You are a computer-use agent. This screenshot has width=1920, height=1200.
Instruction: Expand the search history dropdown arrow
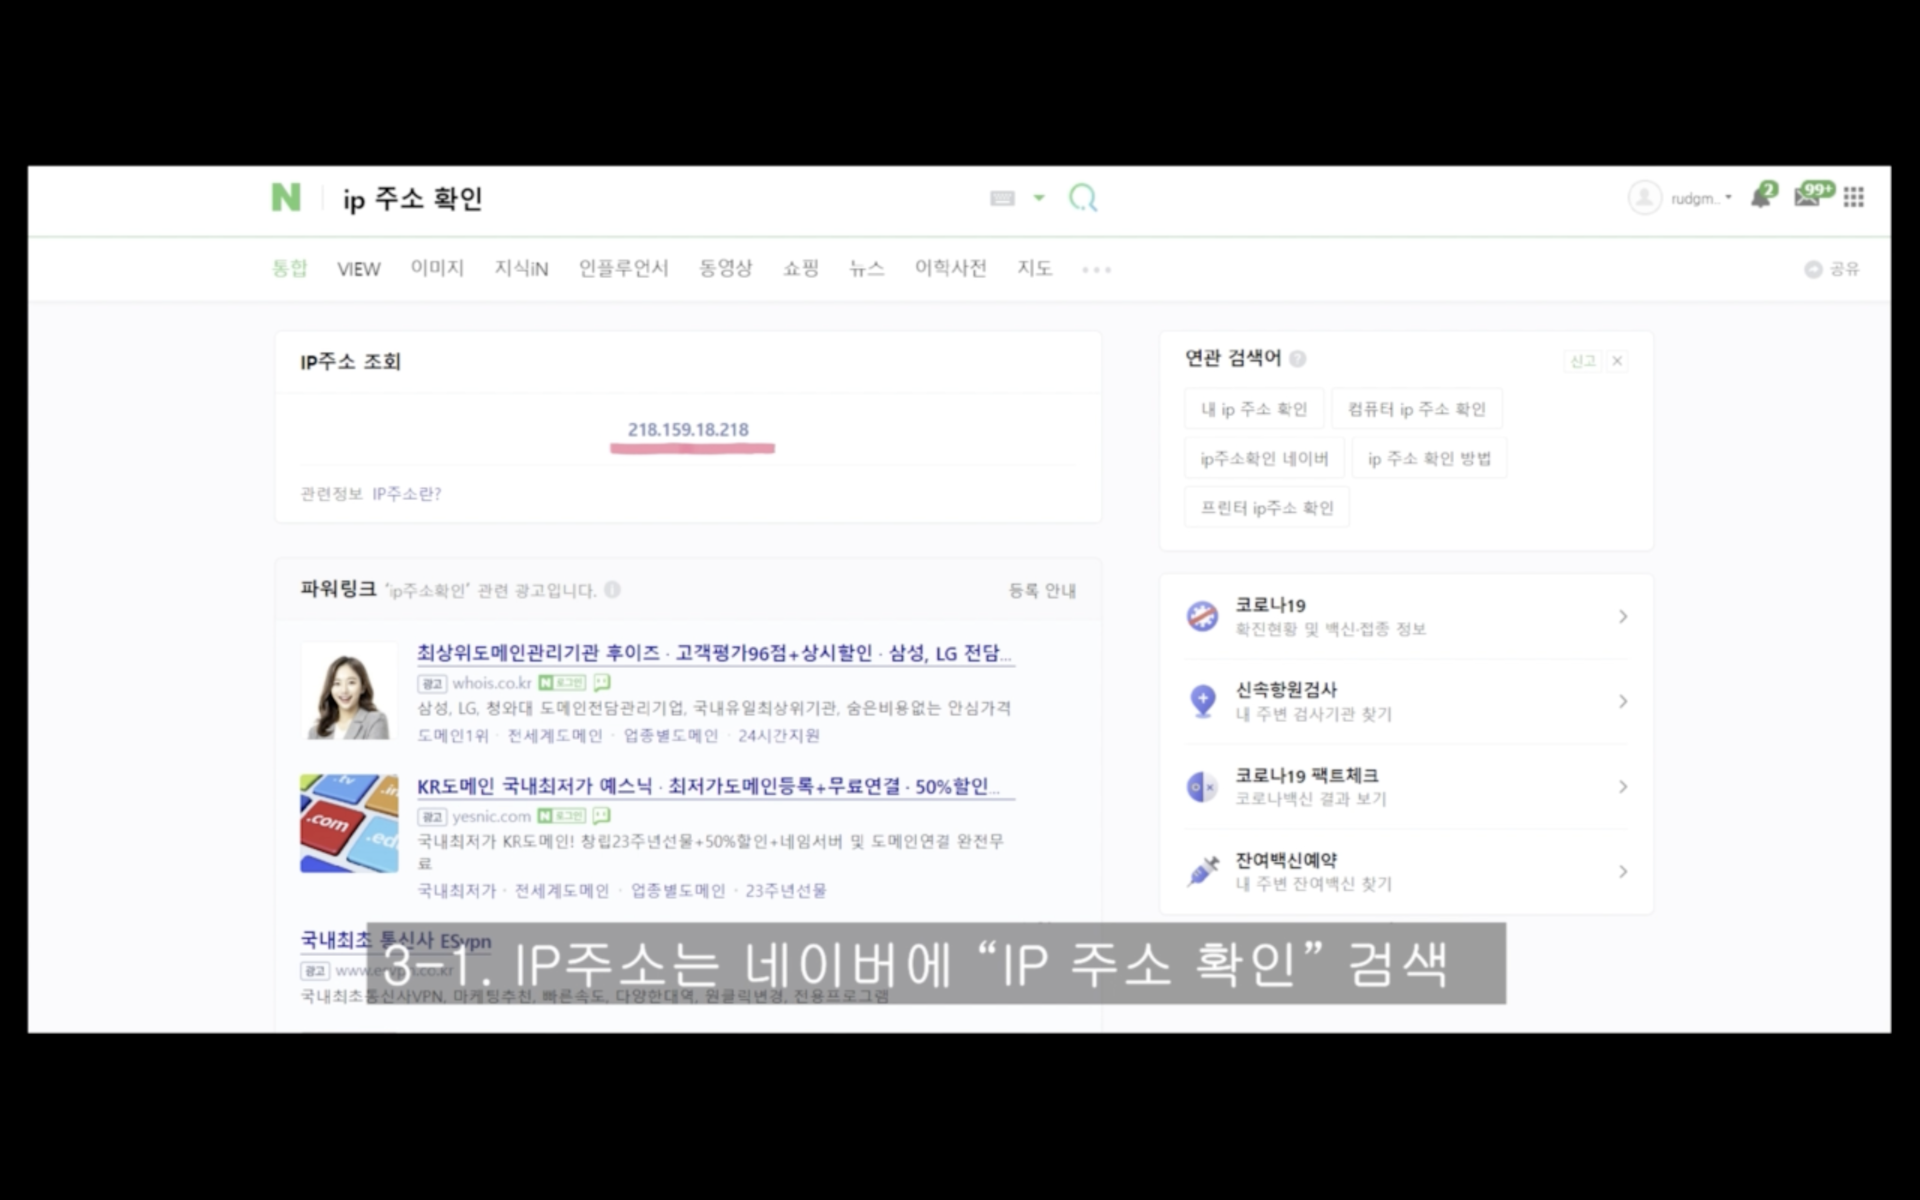point(1039,198)
